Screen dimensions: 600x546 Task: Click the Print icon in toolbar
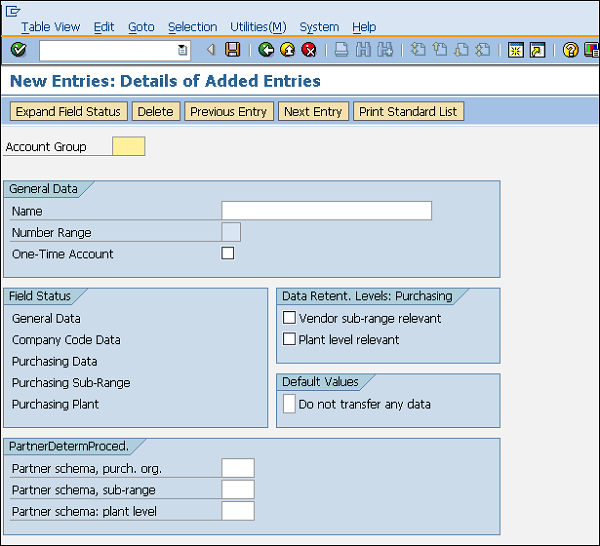(x=341, y=50)
